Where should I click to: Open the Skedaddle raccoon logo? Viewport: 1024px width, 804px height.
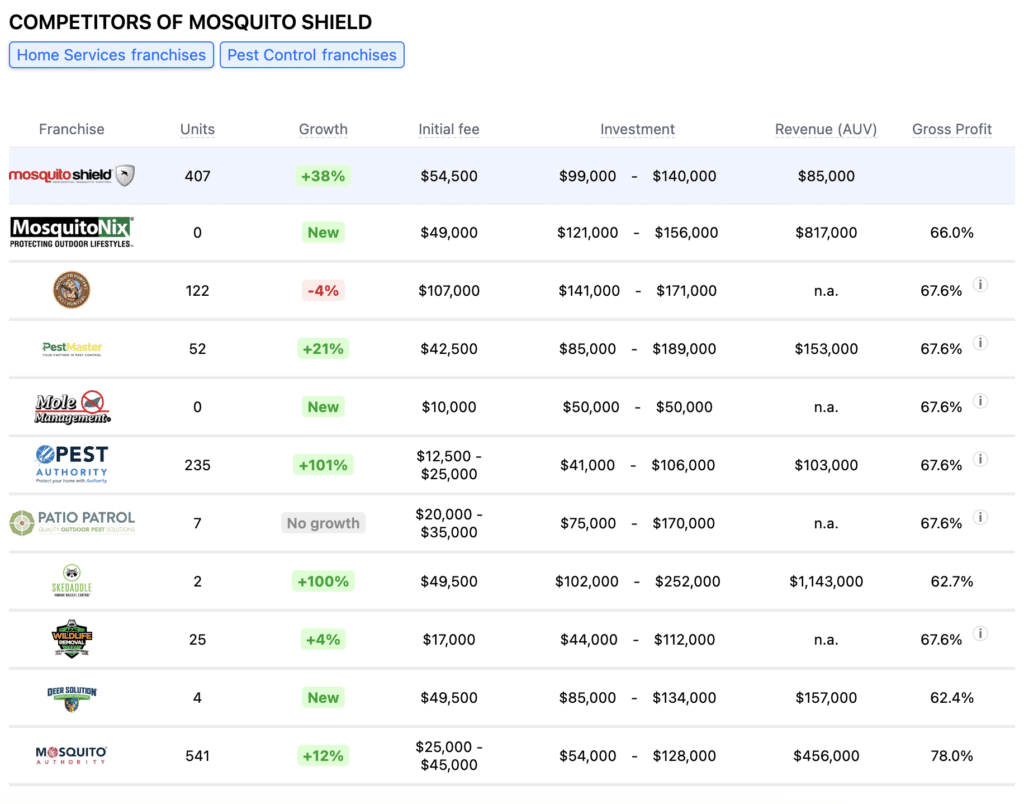tap(72, 581)
